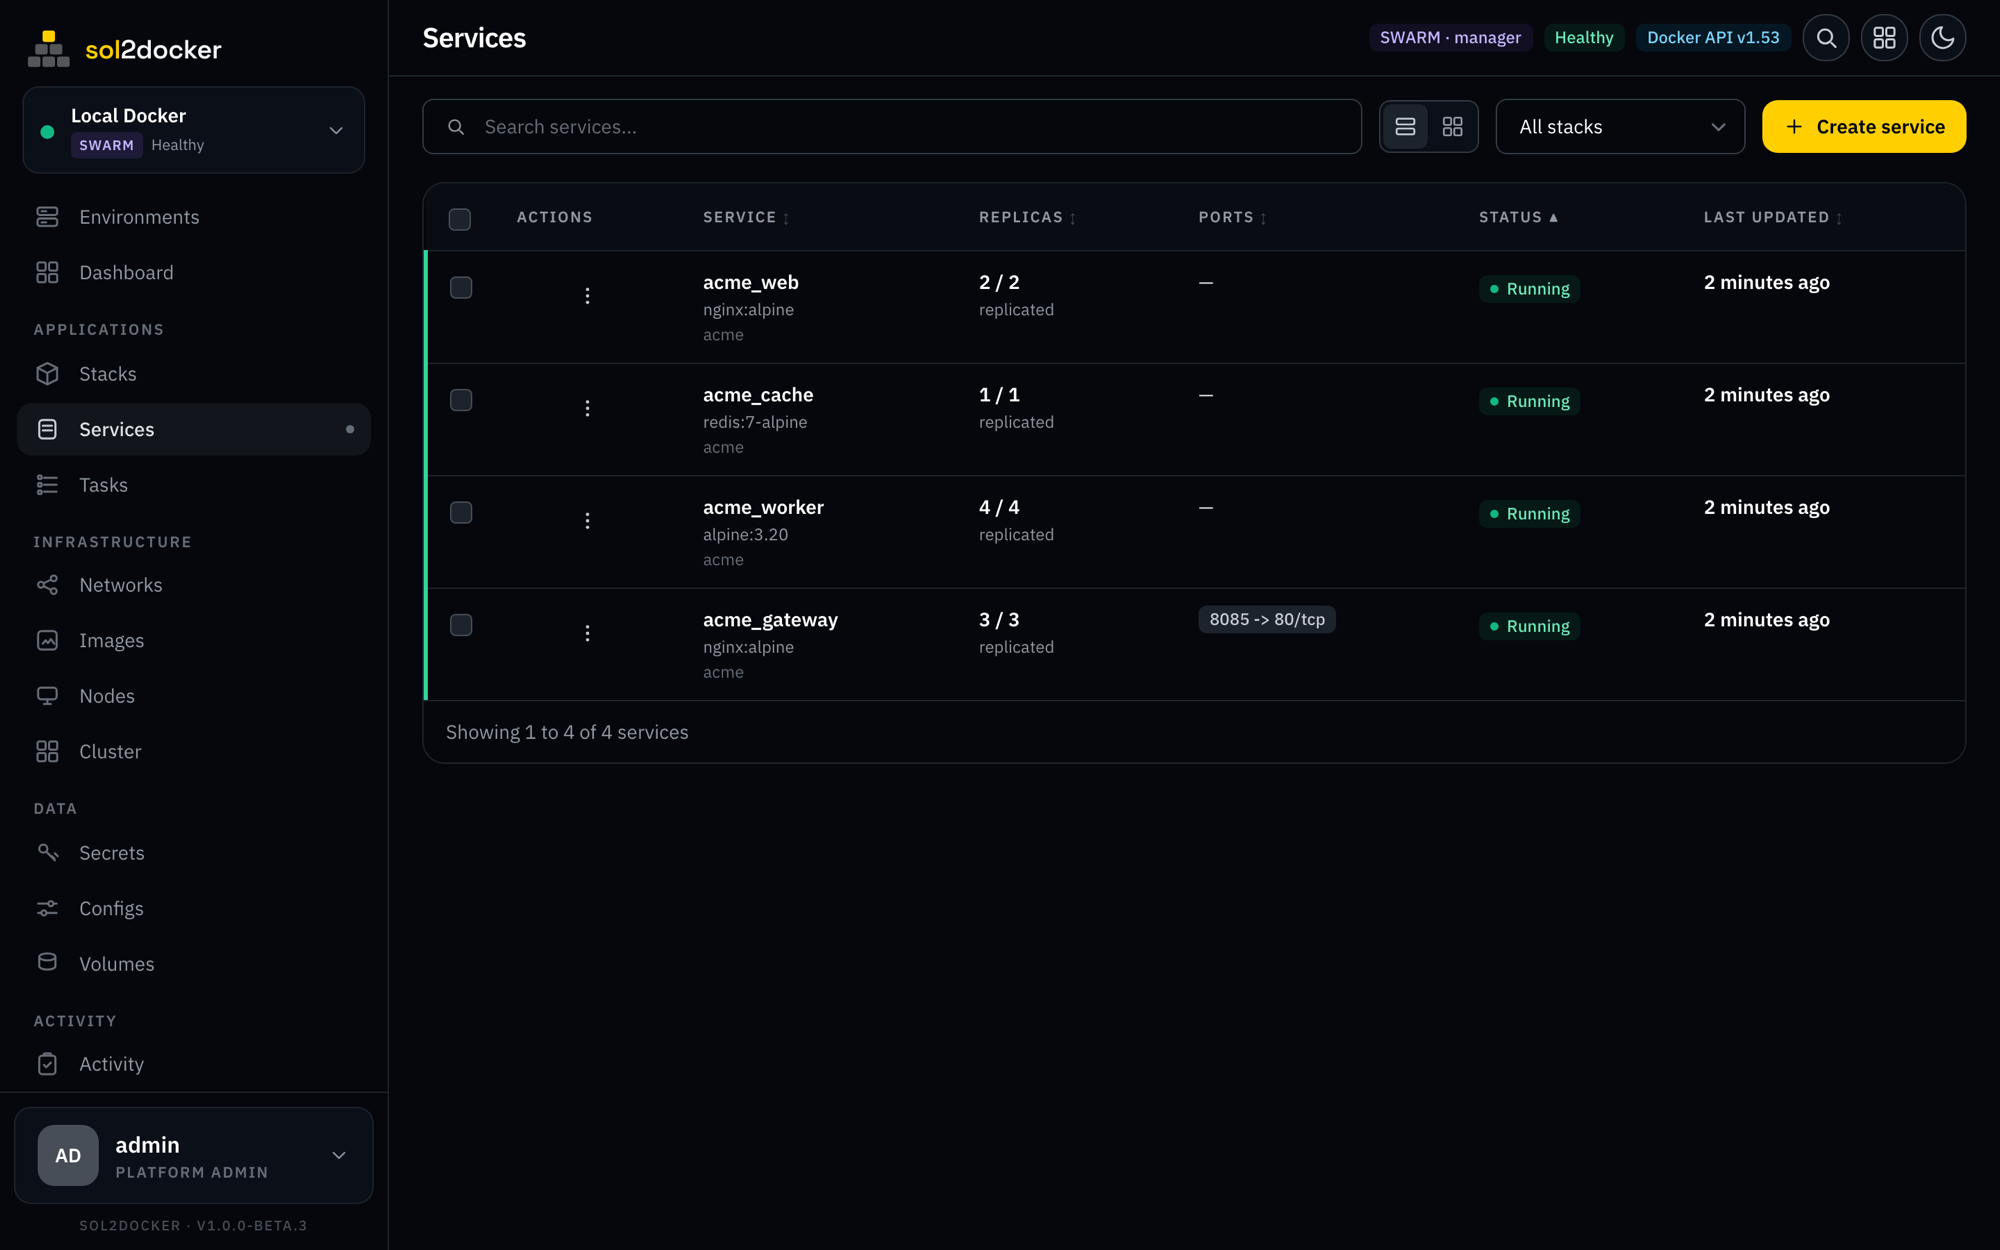Click Running status of acme_gateway
Image resolution: width=2000 pixels, height=1250 pixels.
1529,626
